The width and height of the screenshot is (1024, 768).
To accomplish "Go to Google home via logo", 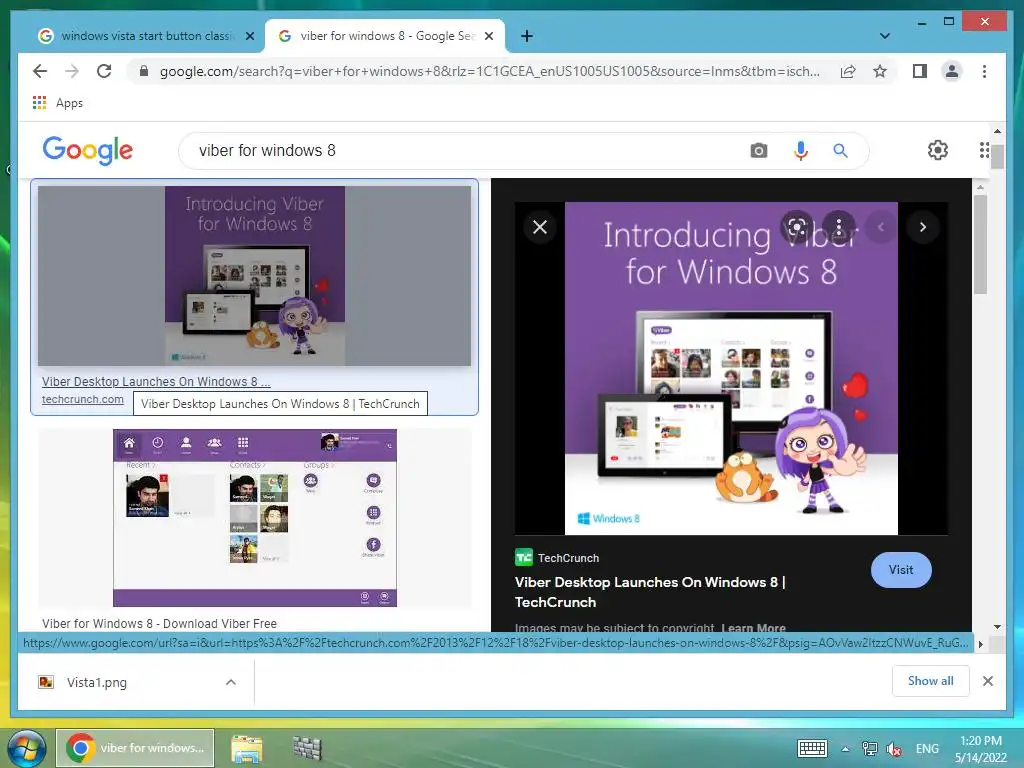I will pyautogui.click(x=88, y=151).
